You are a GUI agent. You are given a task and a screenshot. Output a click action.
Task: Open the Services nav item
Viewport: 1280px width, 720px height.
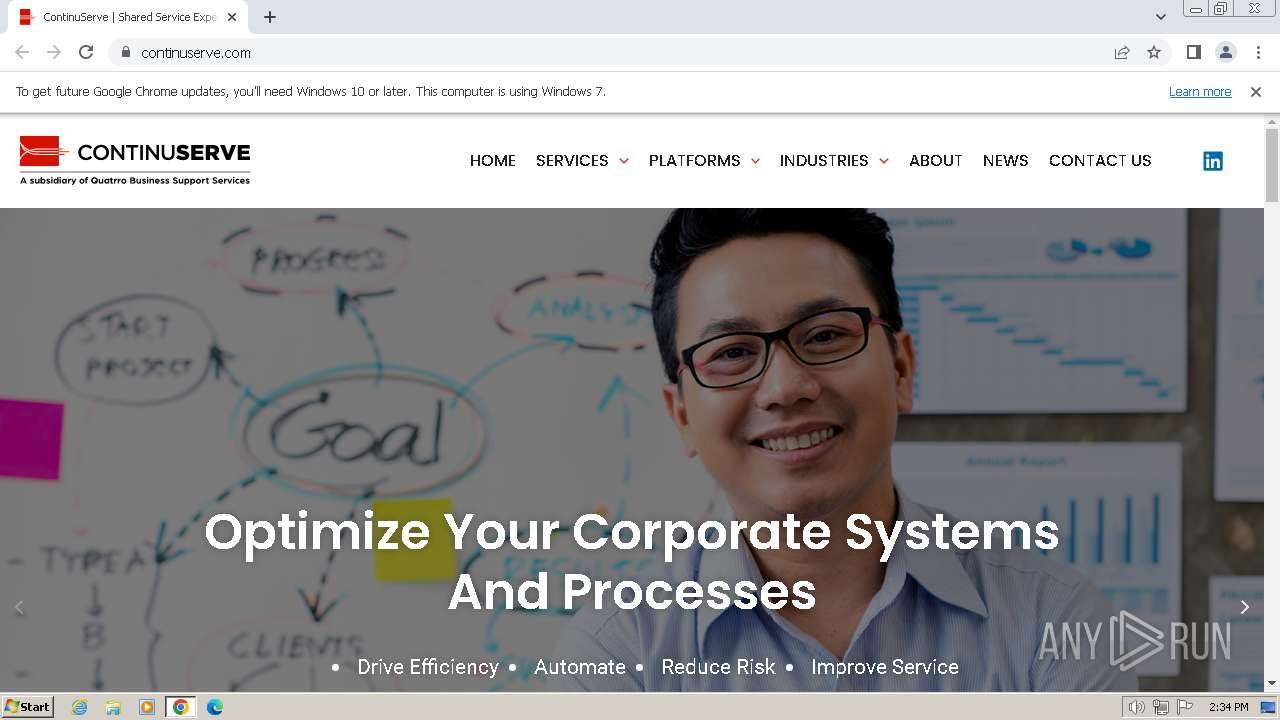(572, 160)
